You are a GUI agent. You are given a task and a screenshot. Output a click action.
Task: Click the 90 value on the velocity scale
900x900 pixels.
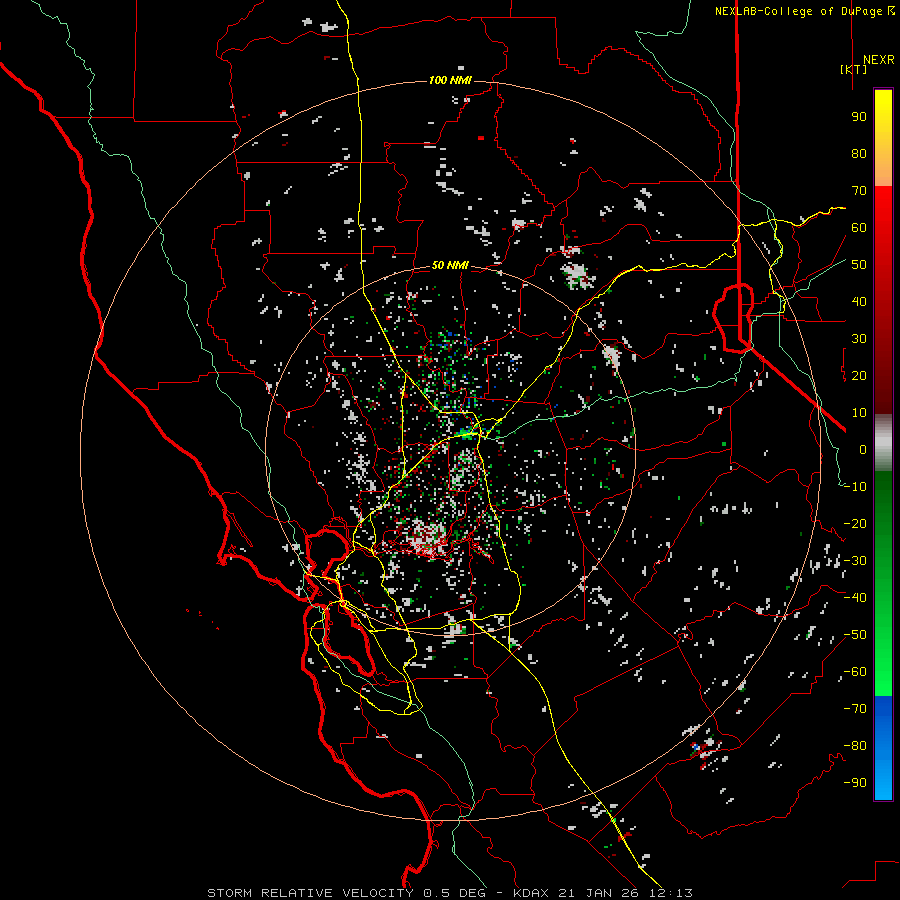coord(859,117)
